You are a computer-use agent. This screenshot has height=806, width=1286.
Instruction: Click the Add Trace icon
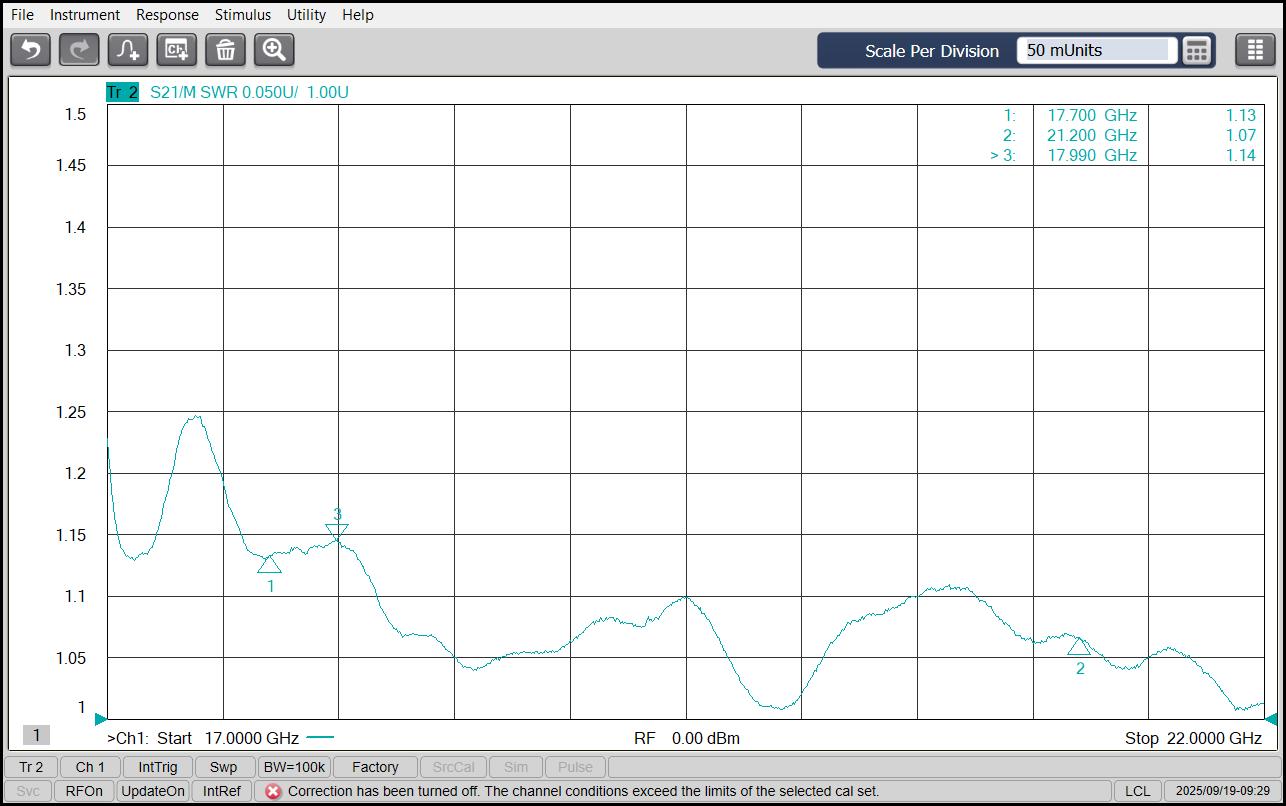click(x=127, y=50)
